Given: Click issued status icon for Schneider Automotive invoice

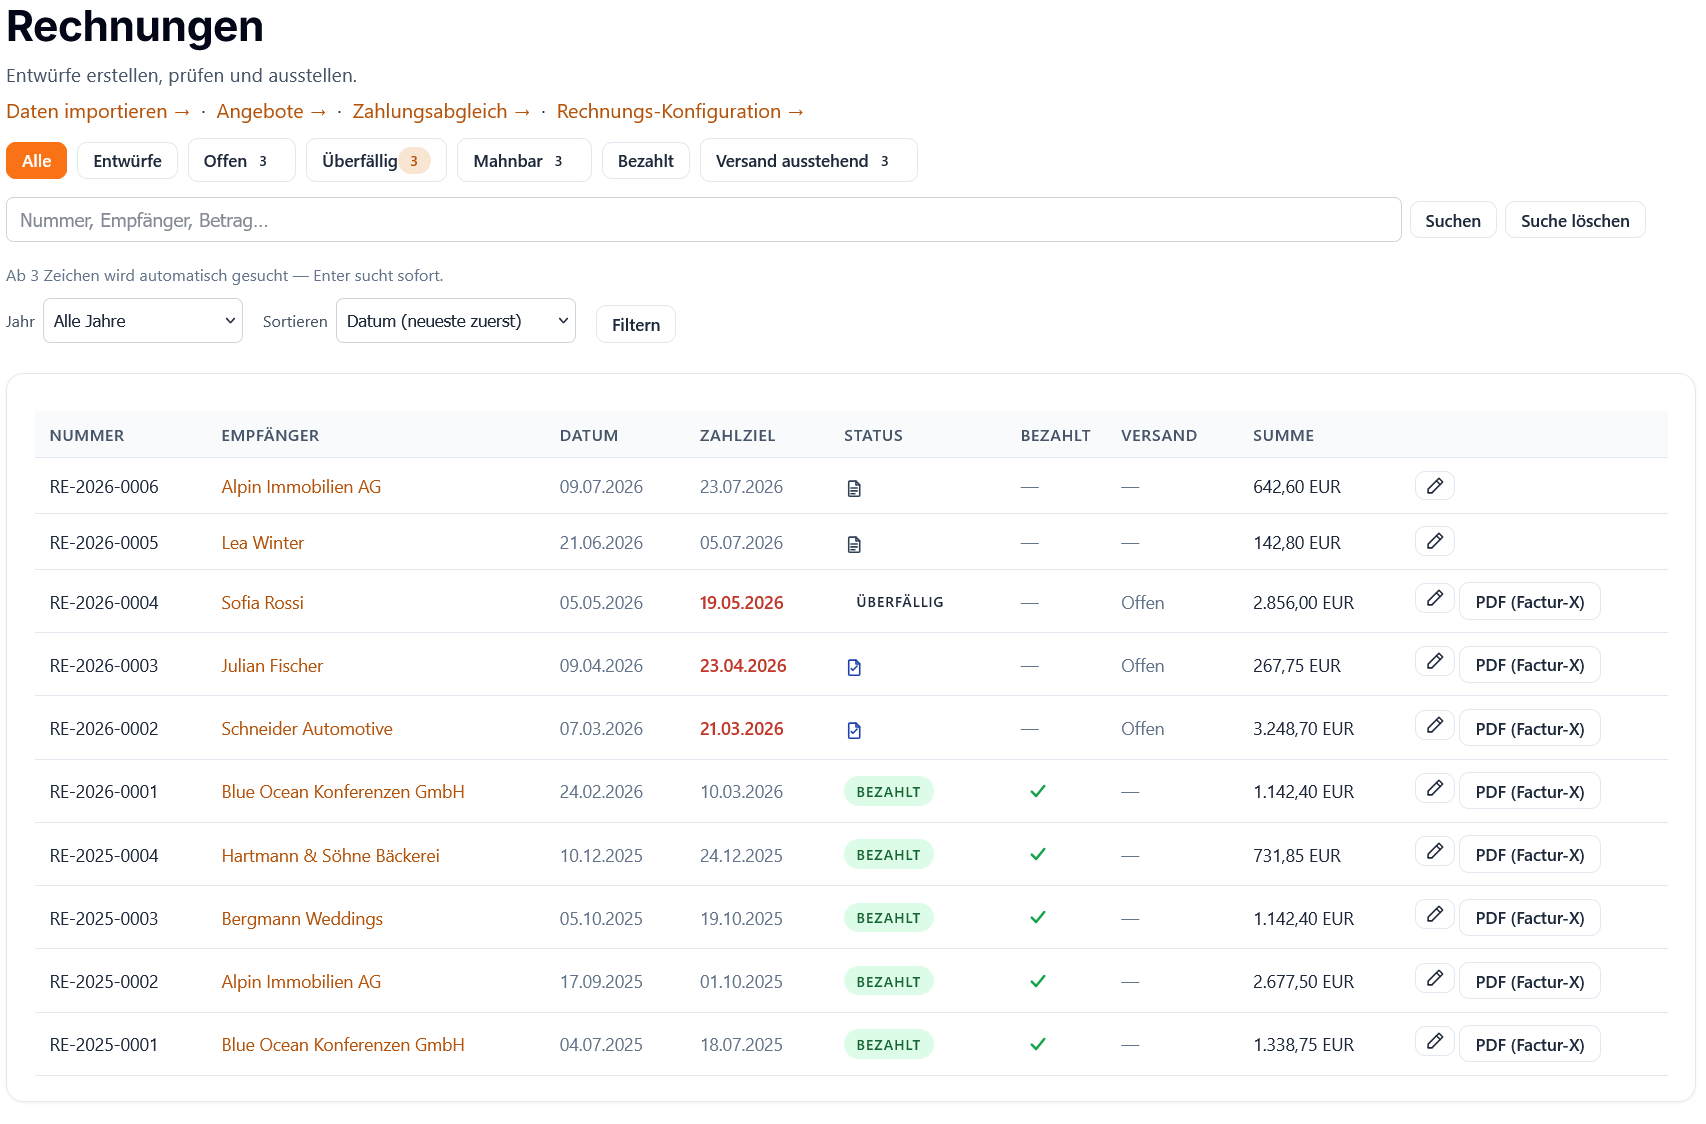Looking at the screenshot, I should [x=854, y=730].
